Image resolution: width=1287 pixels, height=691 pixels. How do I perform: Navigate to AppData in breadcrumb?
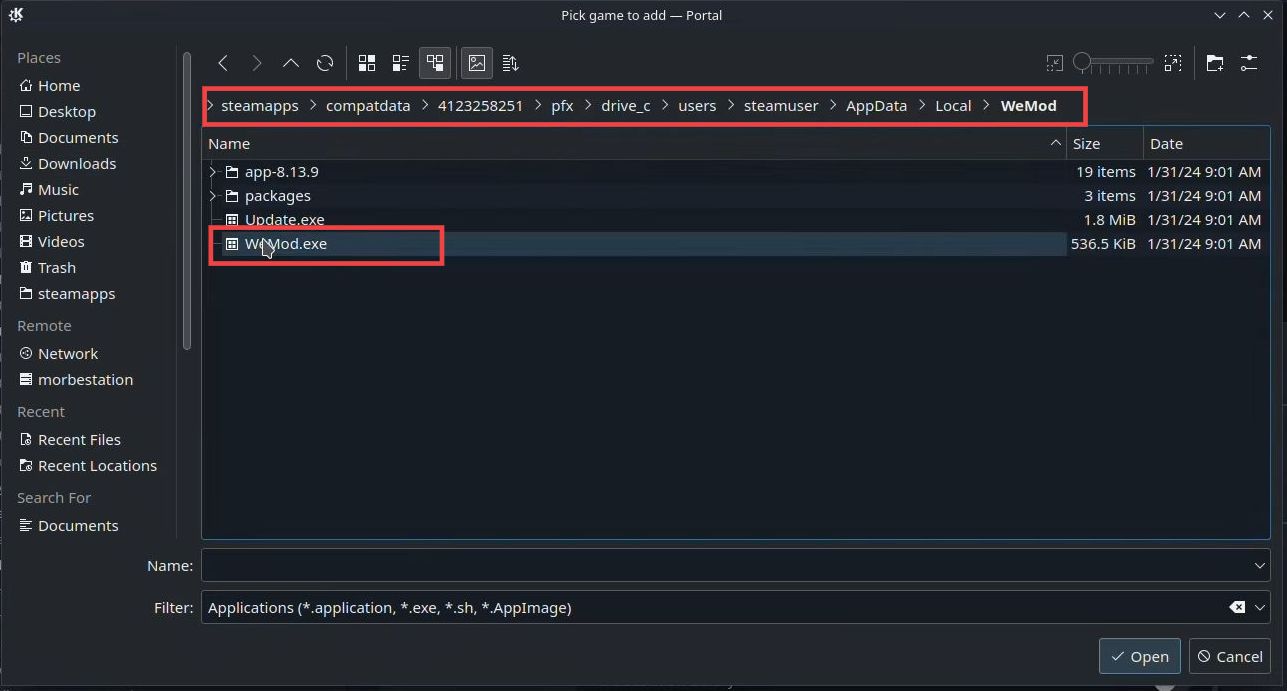[x=877, y=105]
